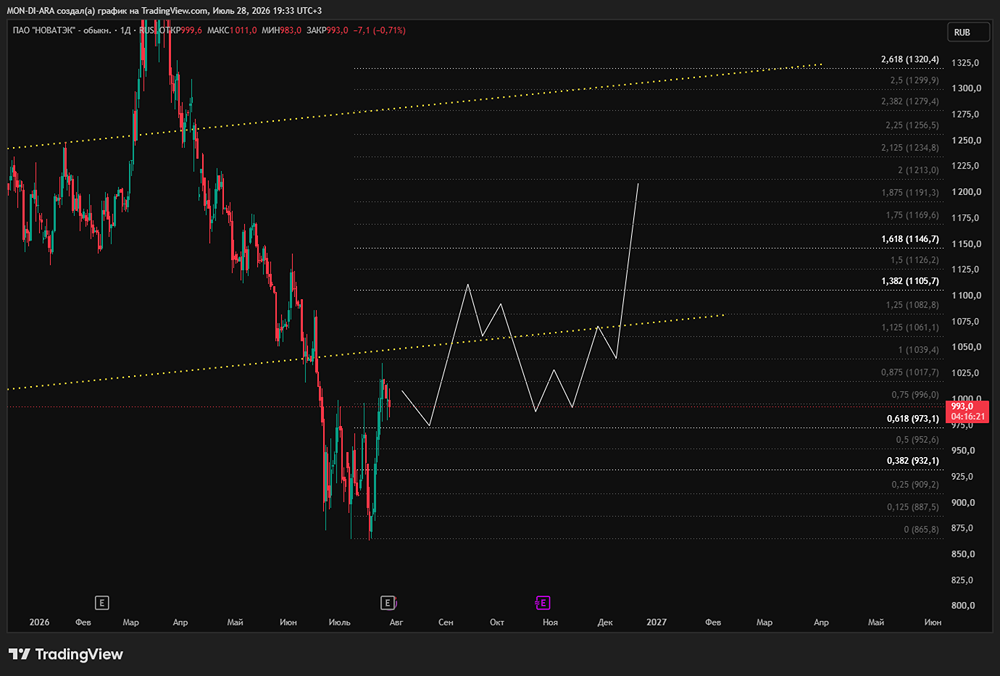This screenshot has width=1000, height=676.
Task: Click 1 325,0 on the price axis
Action: click(x=966, y=62)
